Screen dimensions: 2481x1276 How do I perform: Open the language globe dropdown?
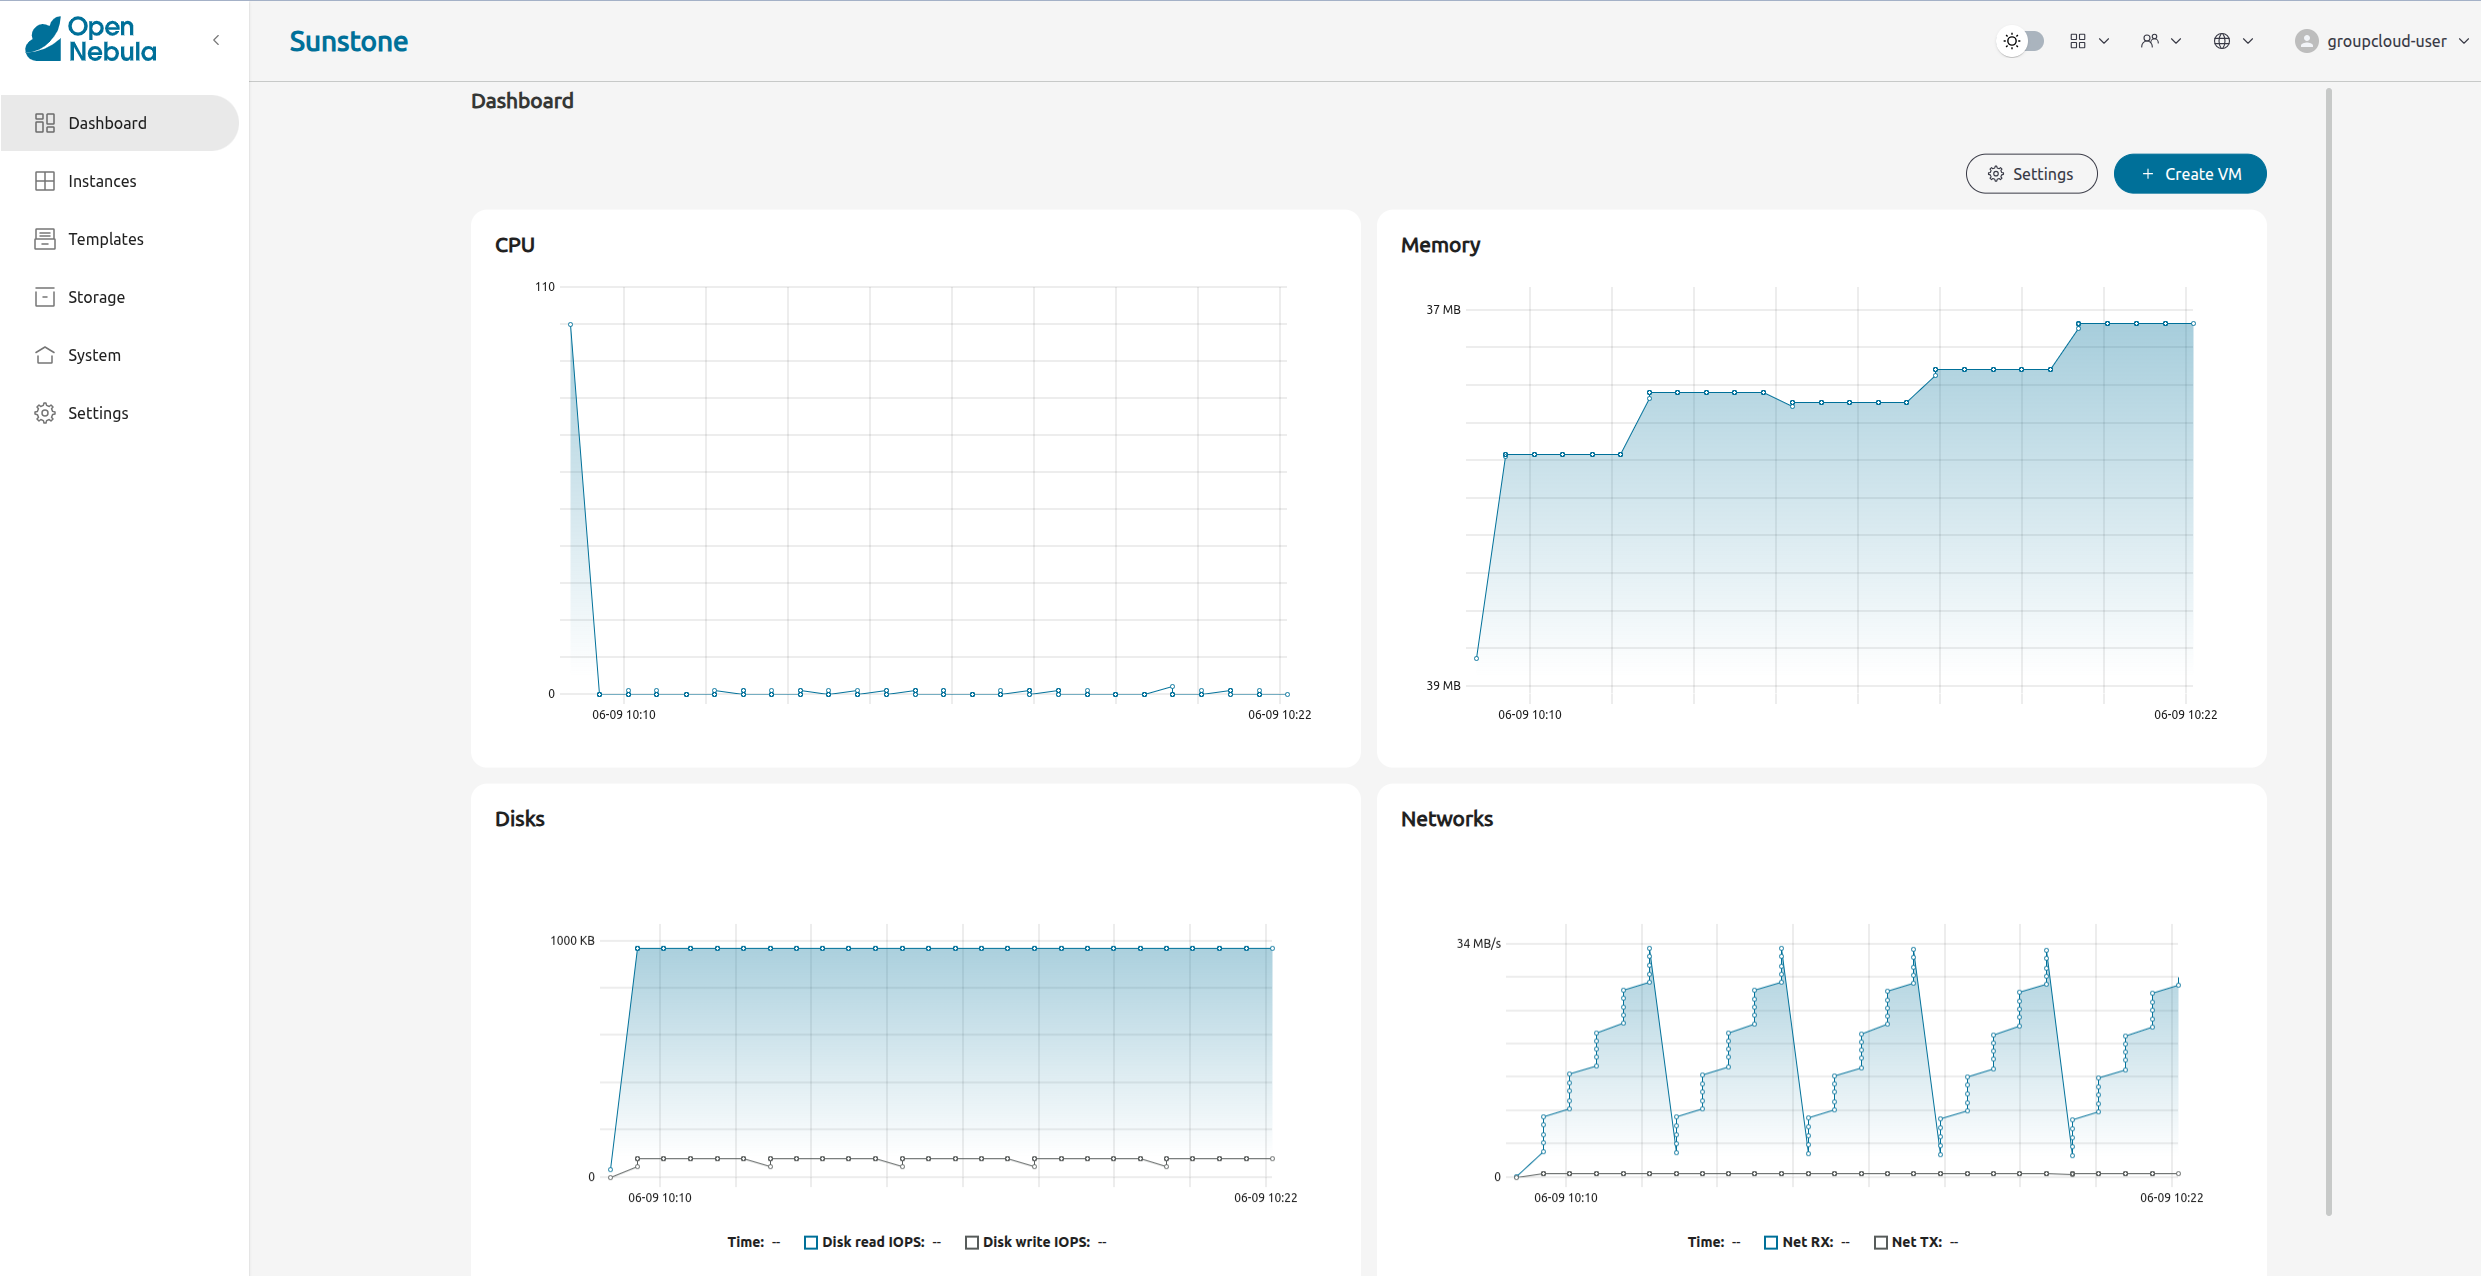point(2232,41)
